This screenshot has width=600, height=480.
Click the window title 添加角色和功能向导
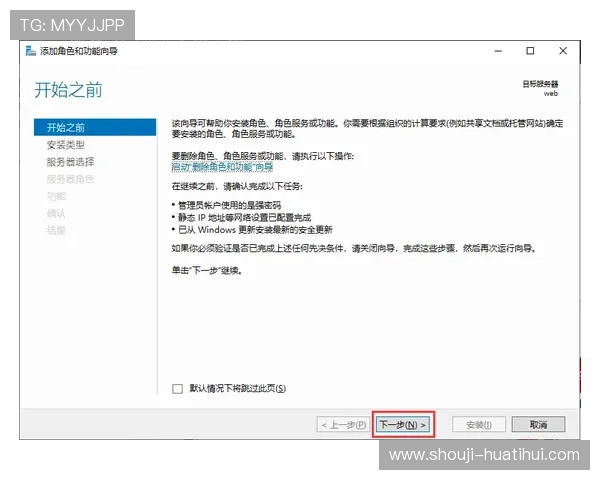tap(79, 51)
